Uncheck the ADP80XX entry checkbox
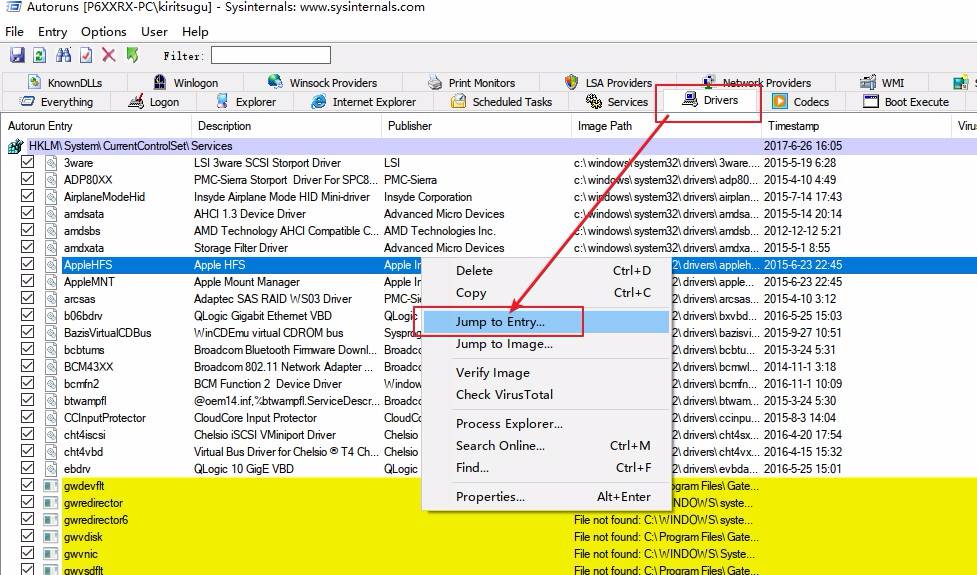The height and width of the screenshot is (575, 977). 27,179
